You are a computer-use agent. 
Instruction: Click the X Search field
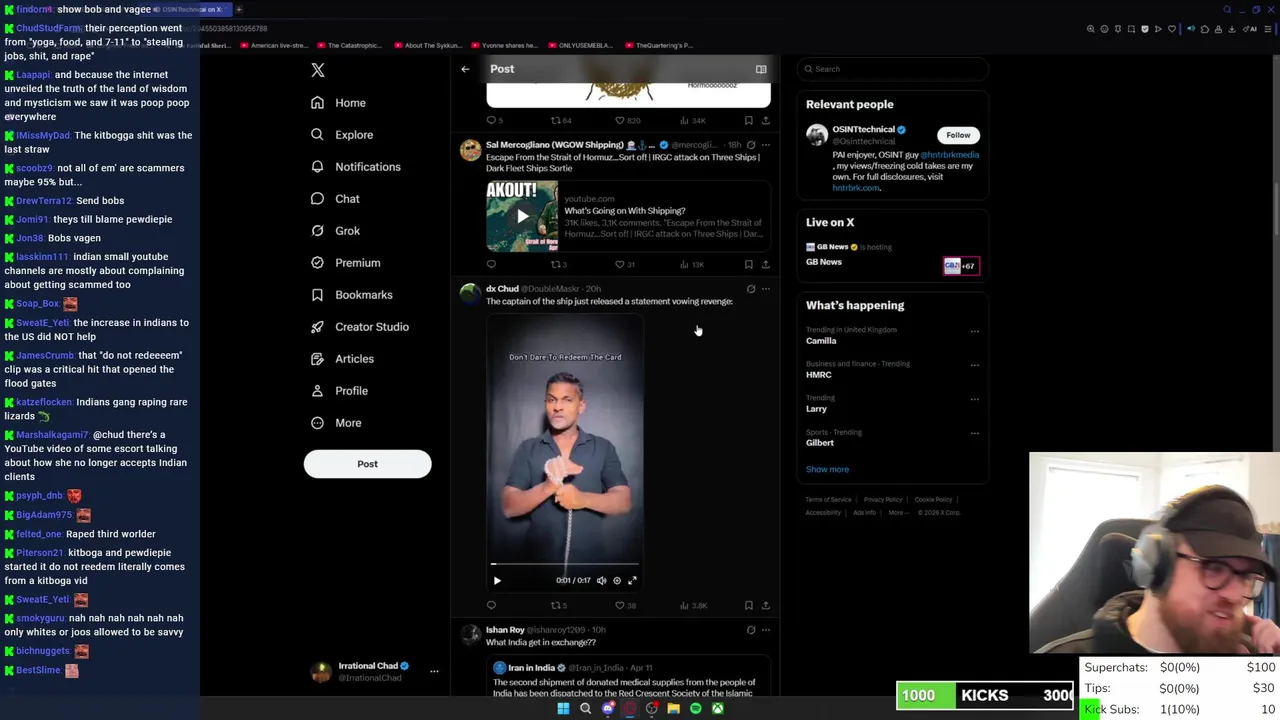pyautogui.click(x=893, y=69)
